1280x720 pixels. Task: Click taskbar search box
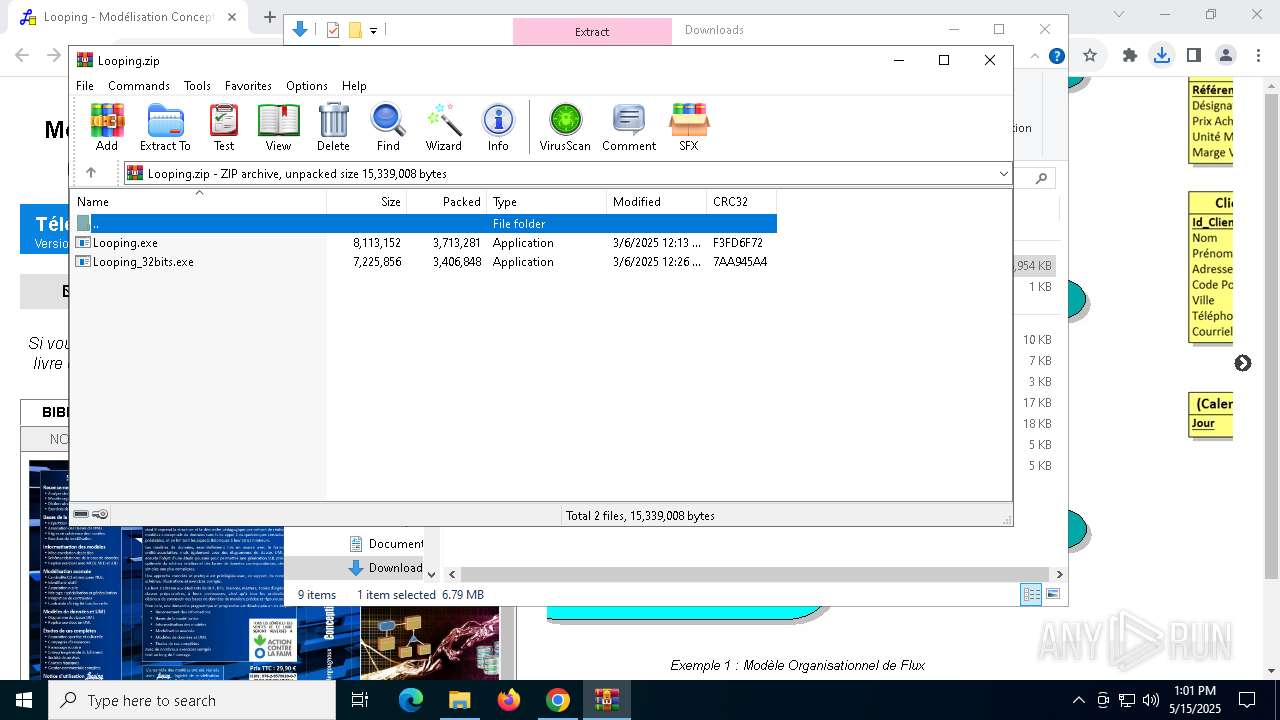tap(192, 700)
